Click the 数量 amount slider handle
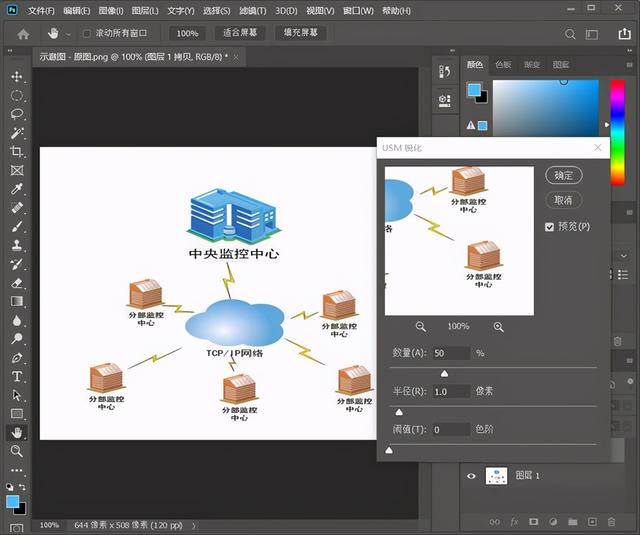 point(444,373)
